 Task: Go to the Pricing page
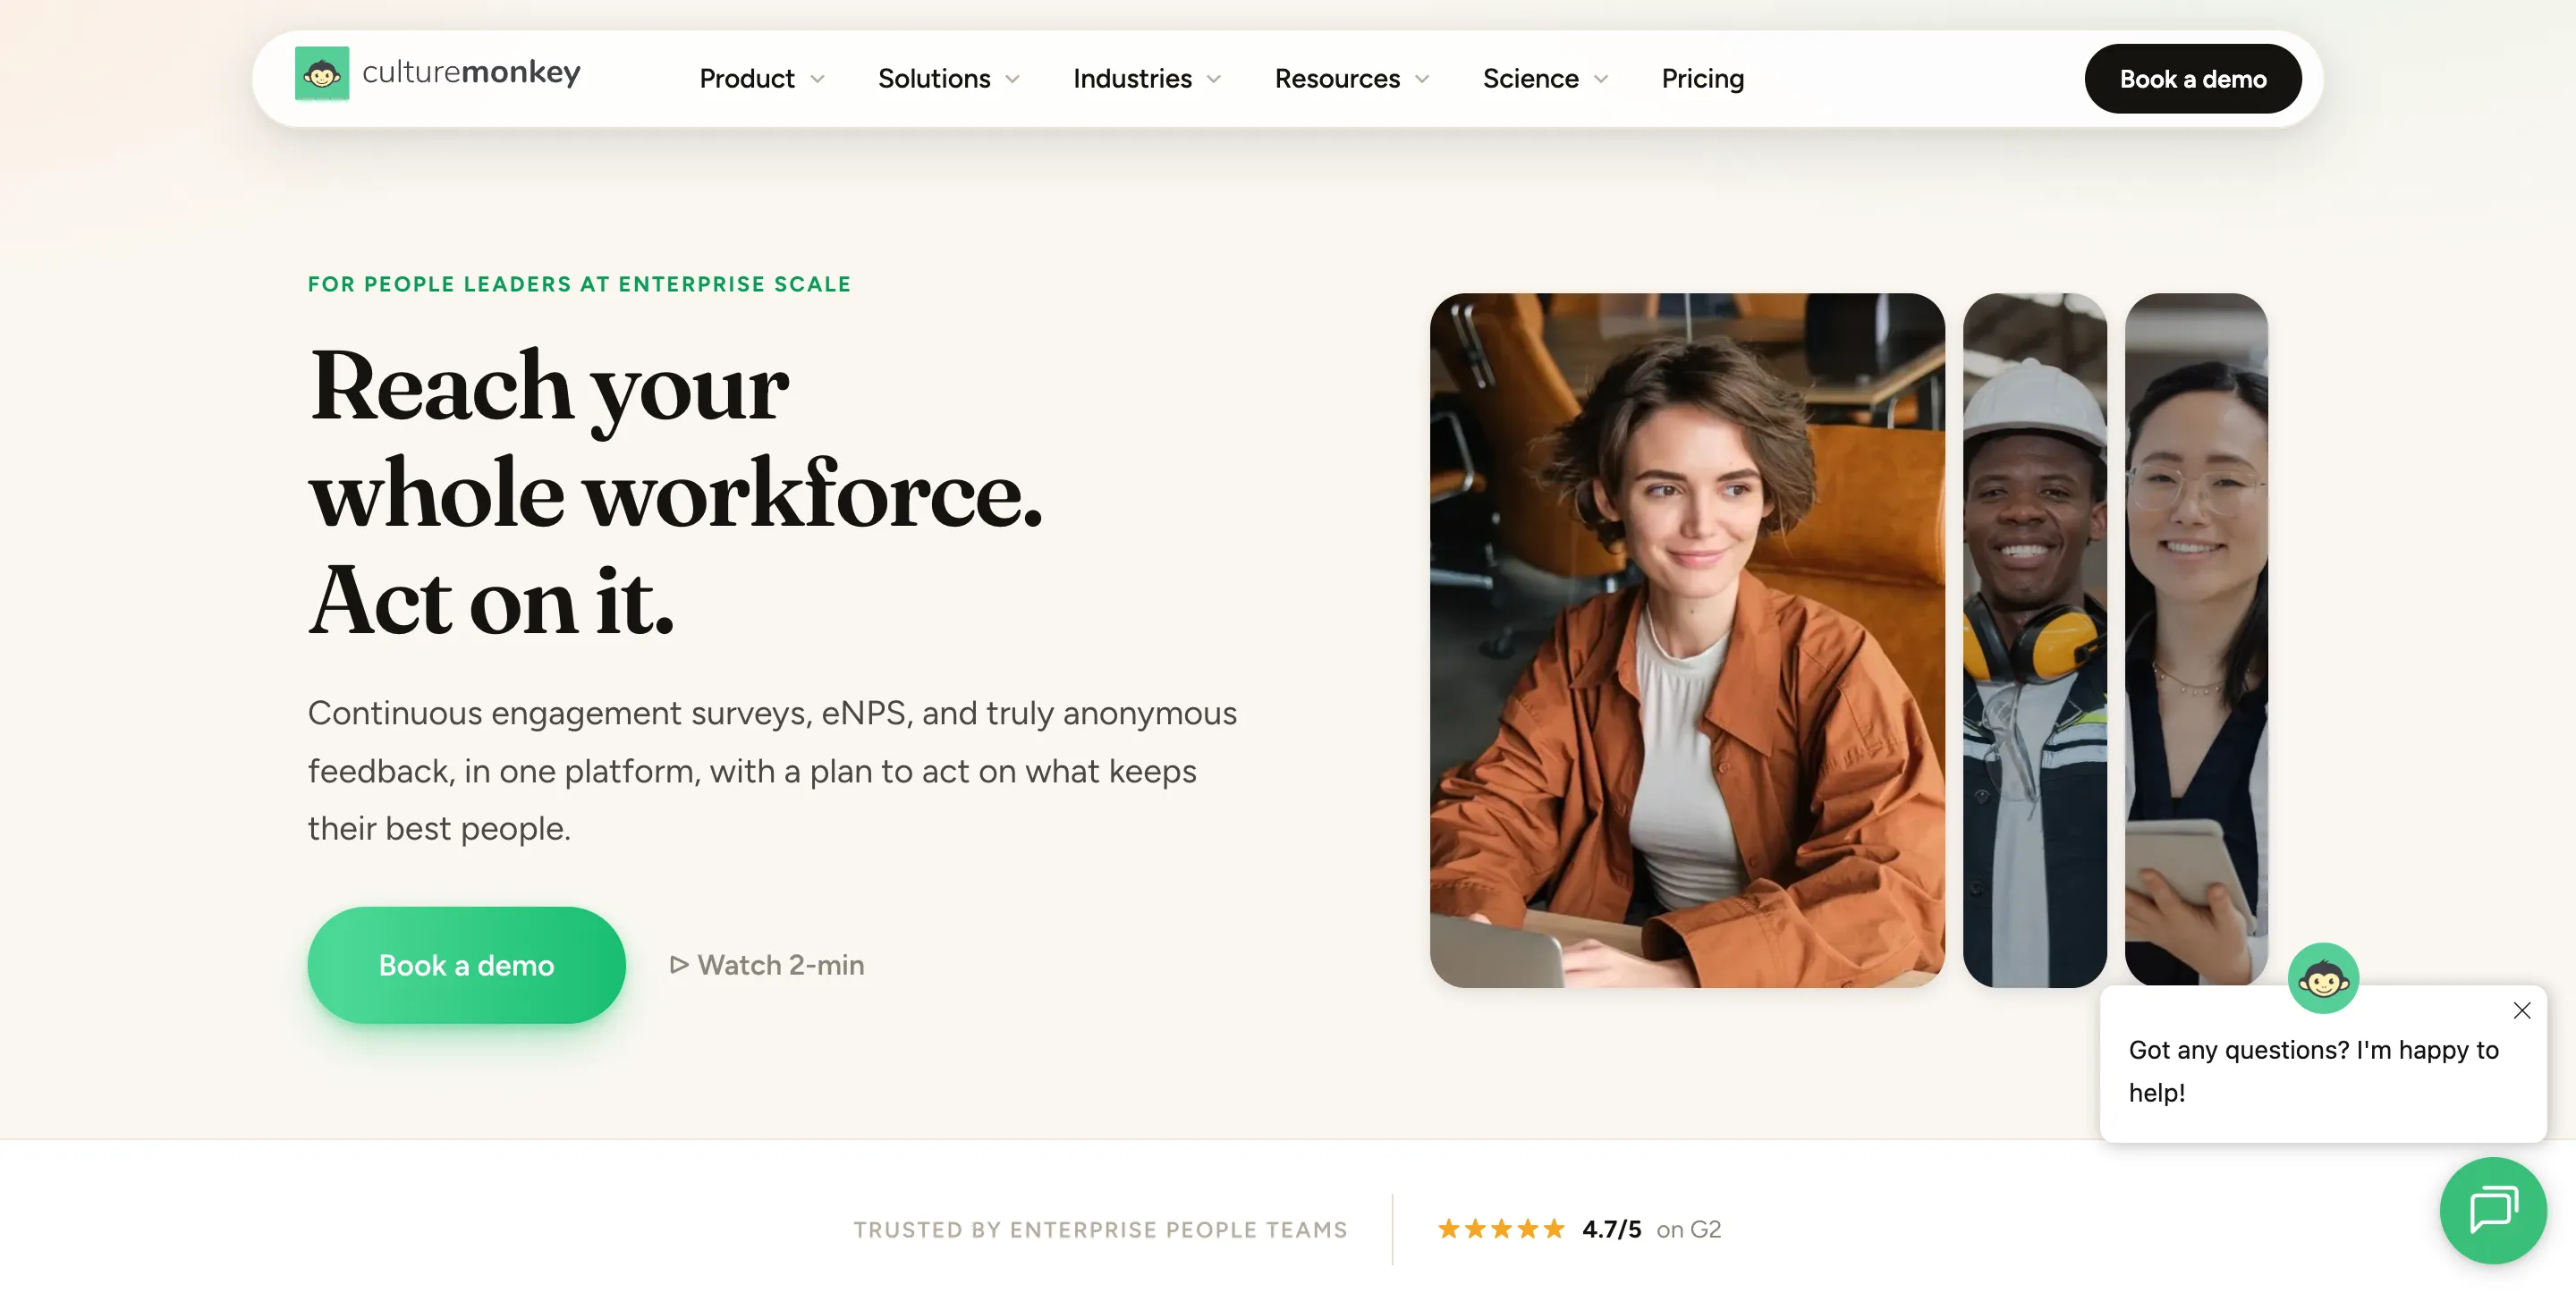(1702, 79)
